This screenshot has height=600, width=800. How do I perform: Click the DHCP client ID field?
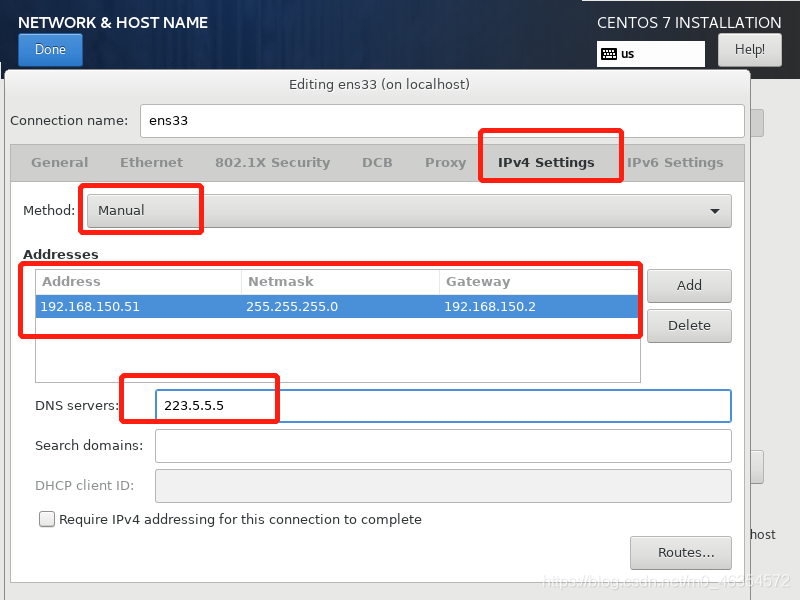tap(443, 486)
